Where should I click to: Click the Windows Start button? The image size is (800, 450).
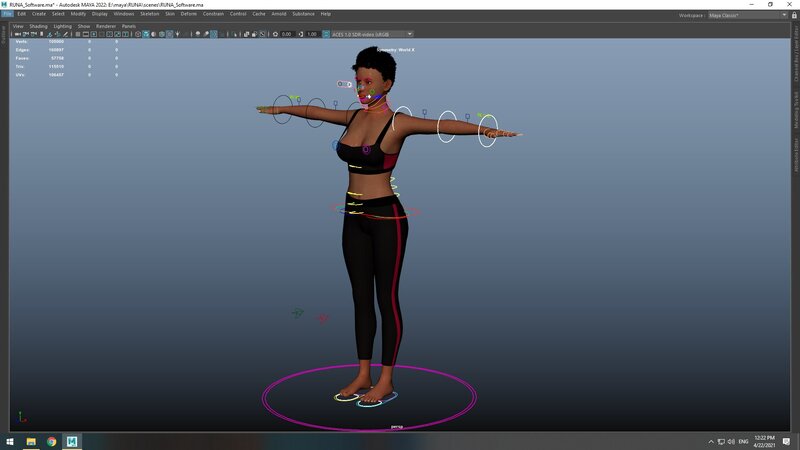pos(9,440)
